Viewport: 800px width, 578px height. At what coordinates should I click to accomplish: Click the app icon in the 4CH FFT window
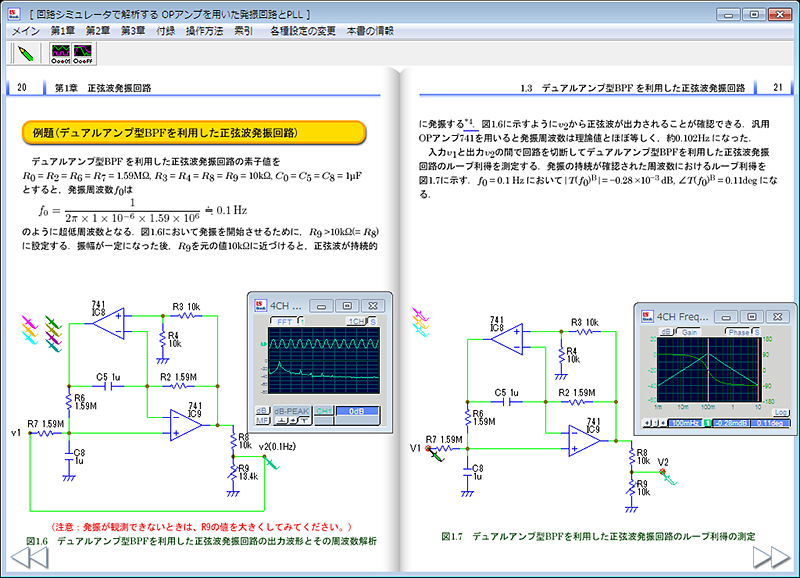260,305
